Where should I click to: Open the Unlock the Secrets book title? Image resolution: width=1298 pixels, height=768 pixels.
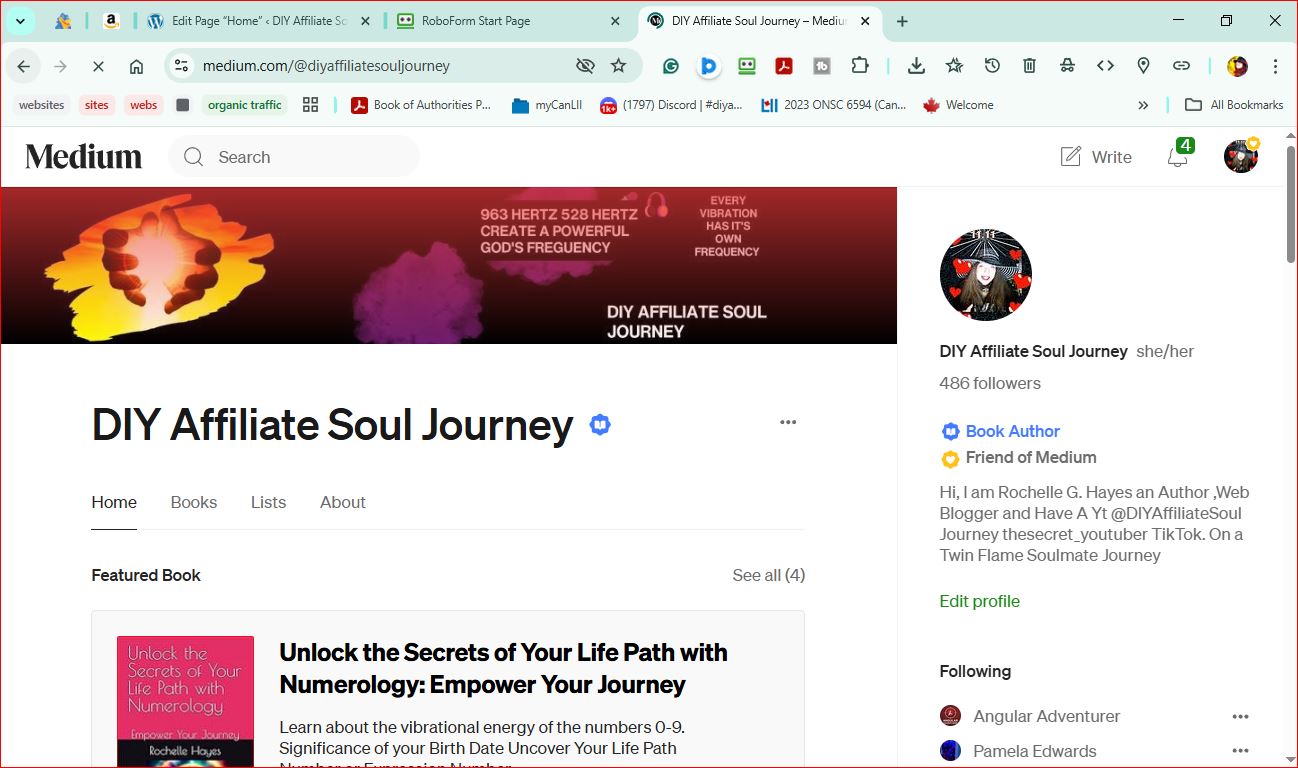coord(503,668)
